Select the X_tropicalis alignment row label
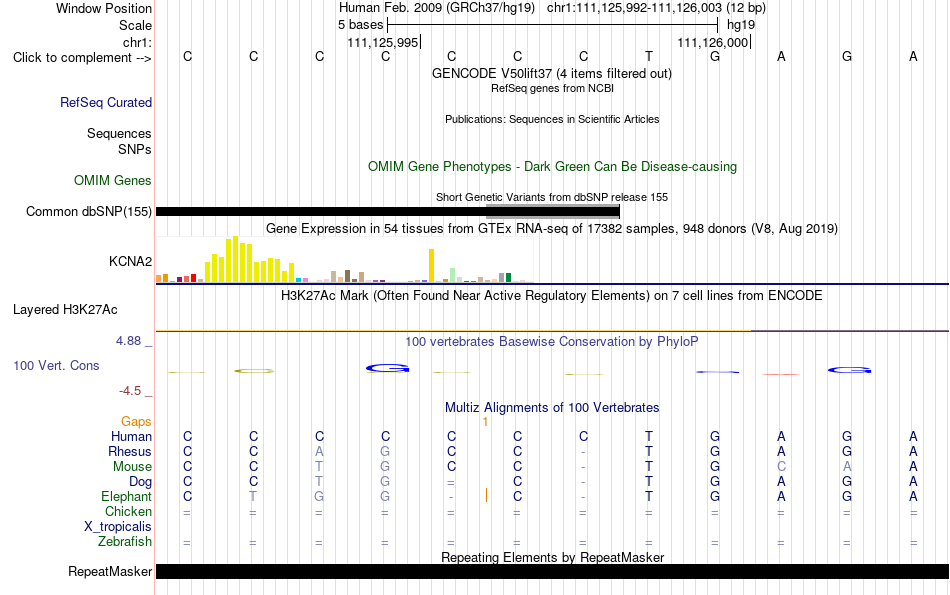Image resolution: width=950 pixels, height=595 pixels. point(118,527)
